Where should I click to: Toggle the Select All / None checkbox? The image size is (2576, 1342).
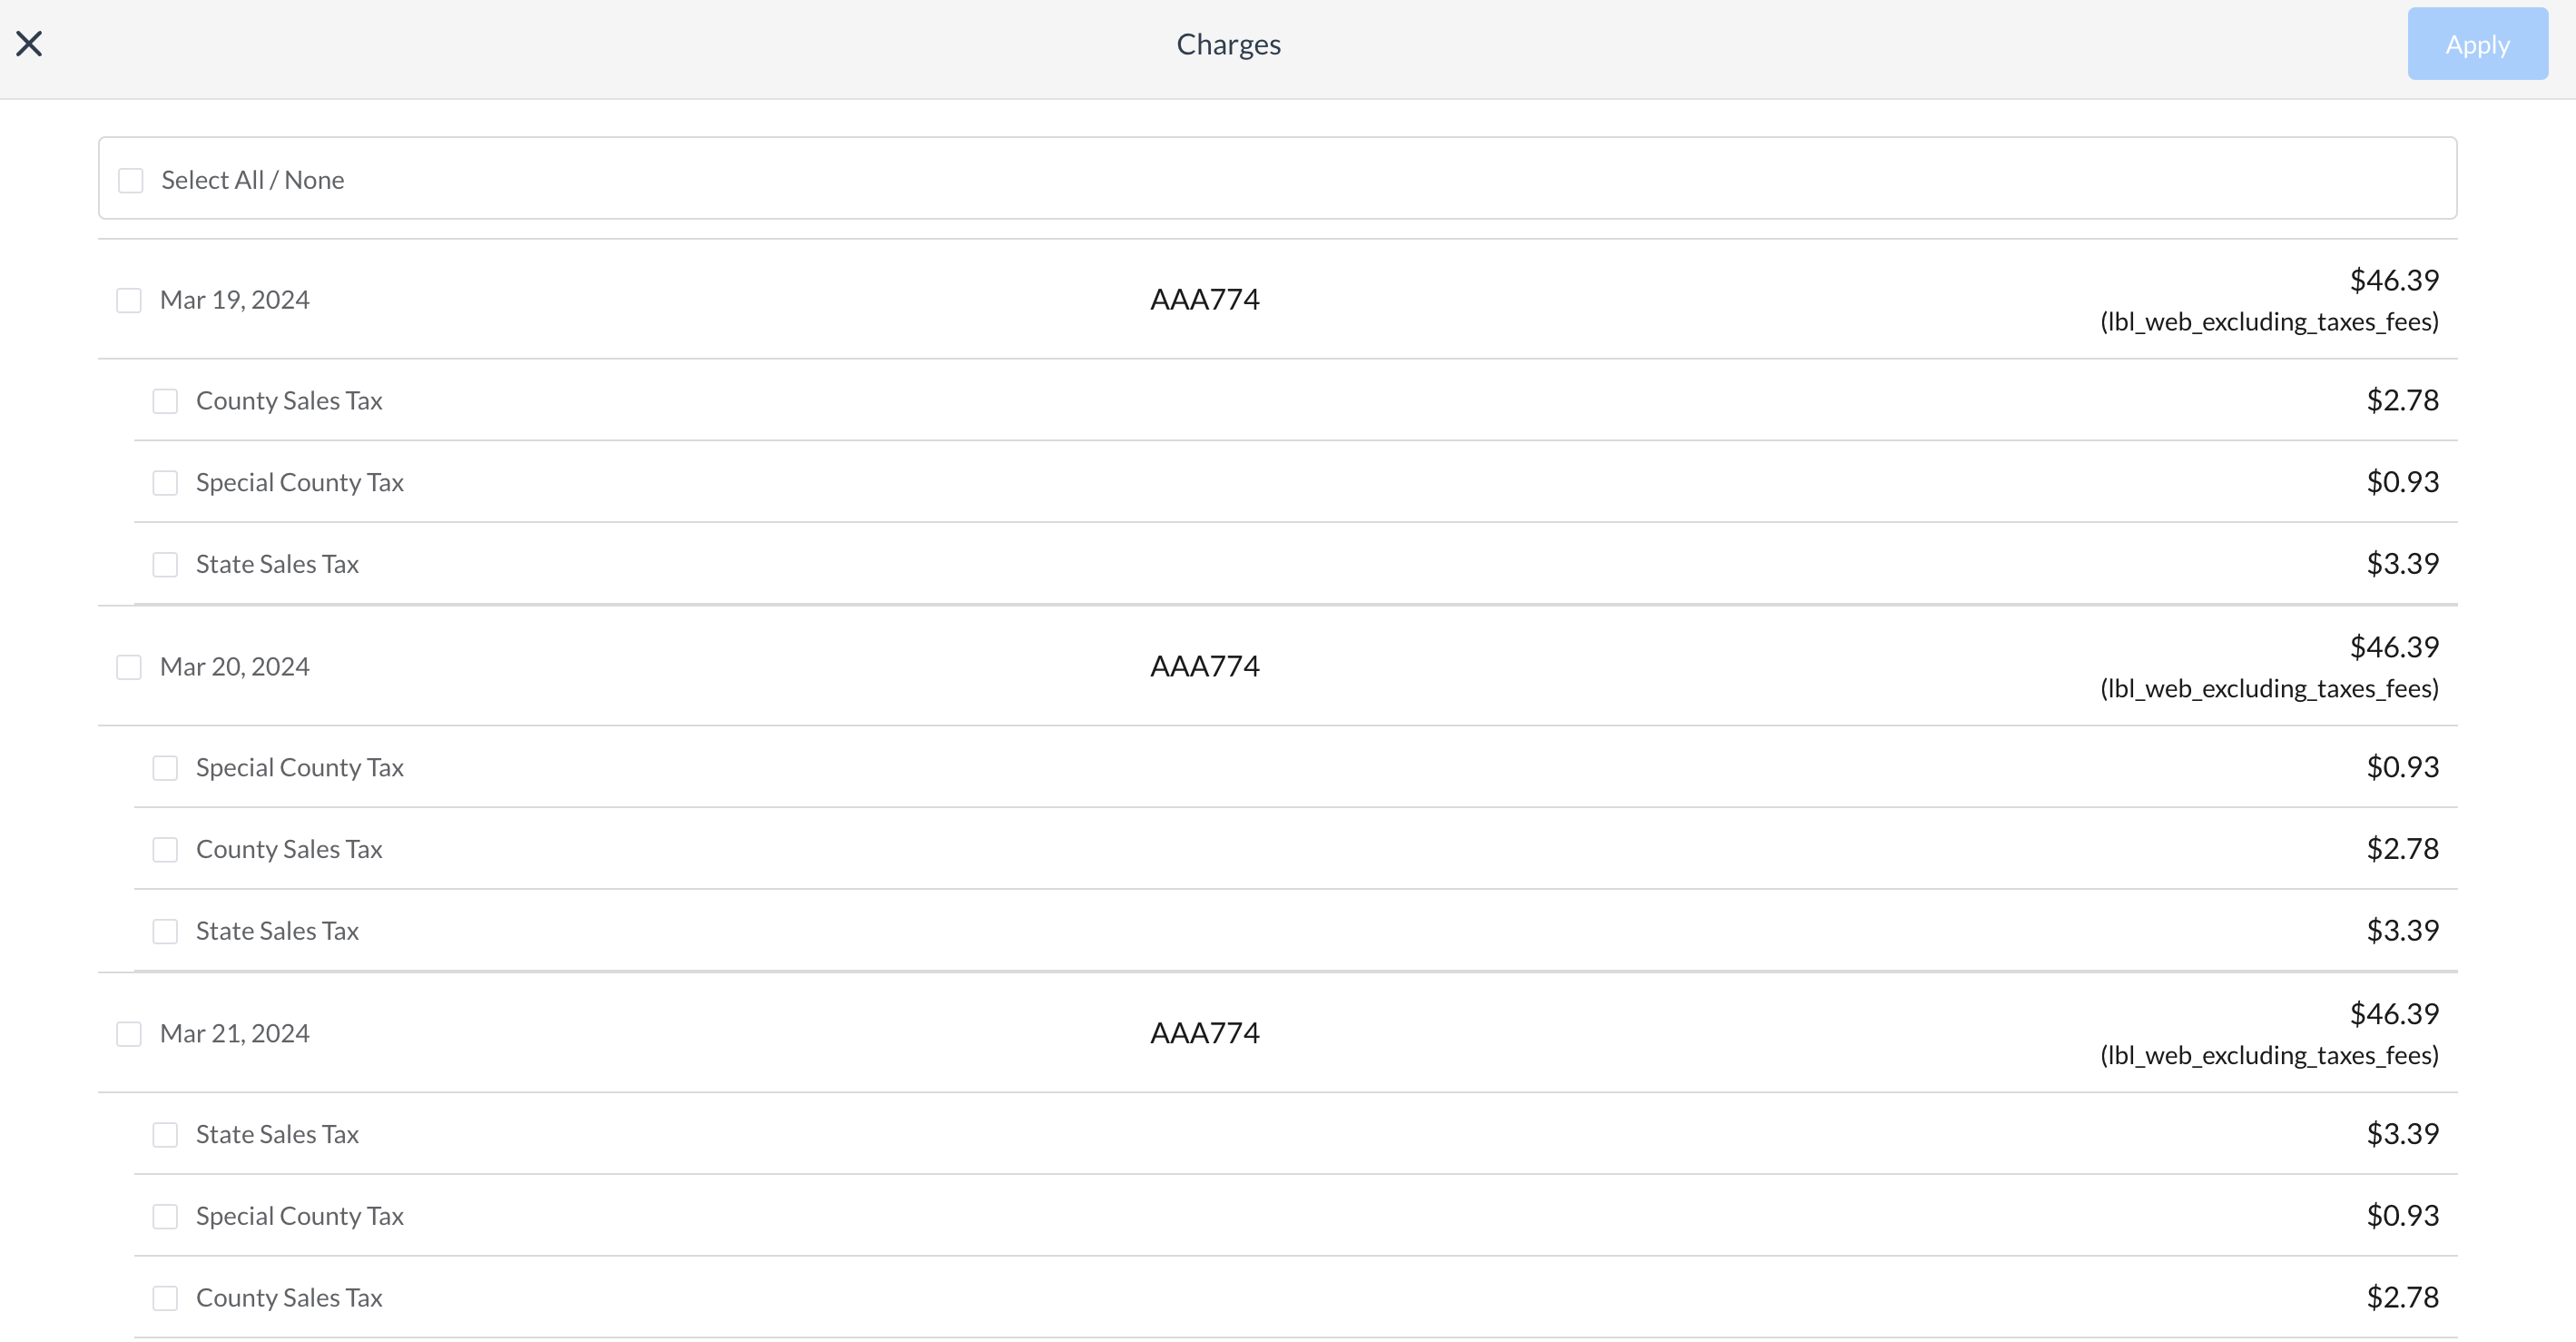(x=131, y=180)
